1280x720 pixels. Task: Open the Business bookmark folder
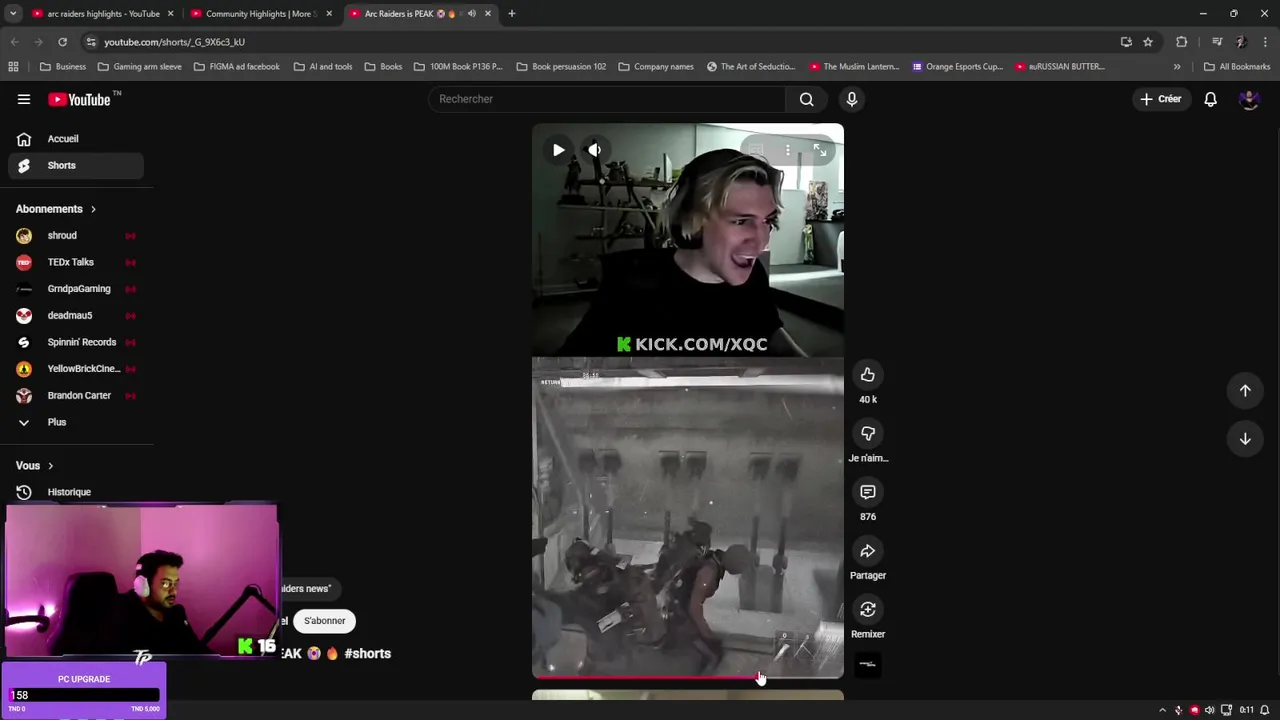coord(62,67)
